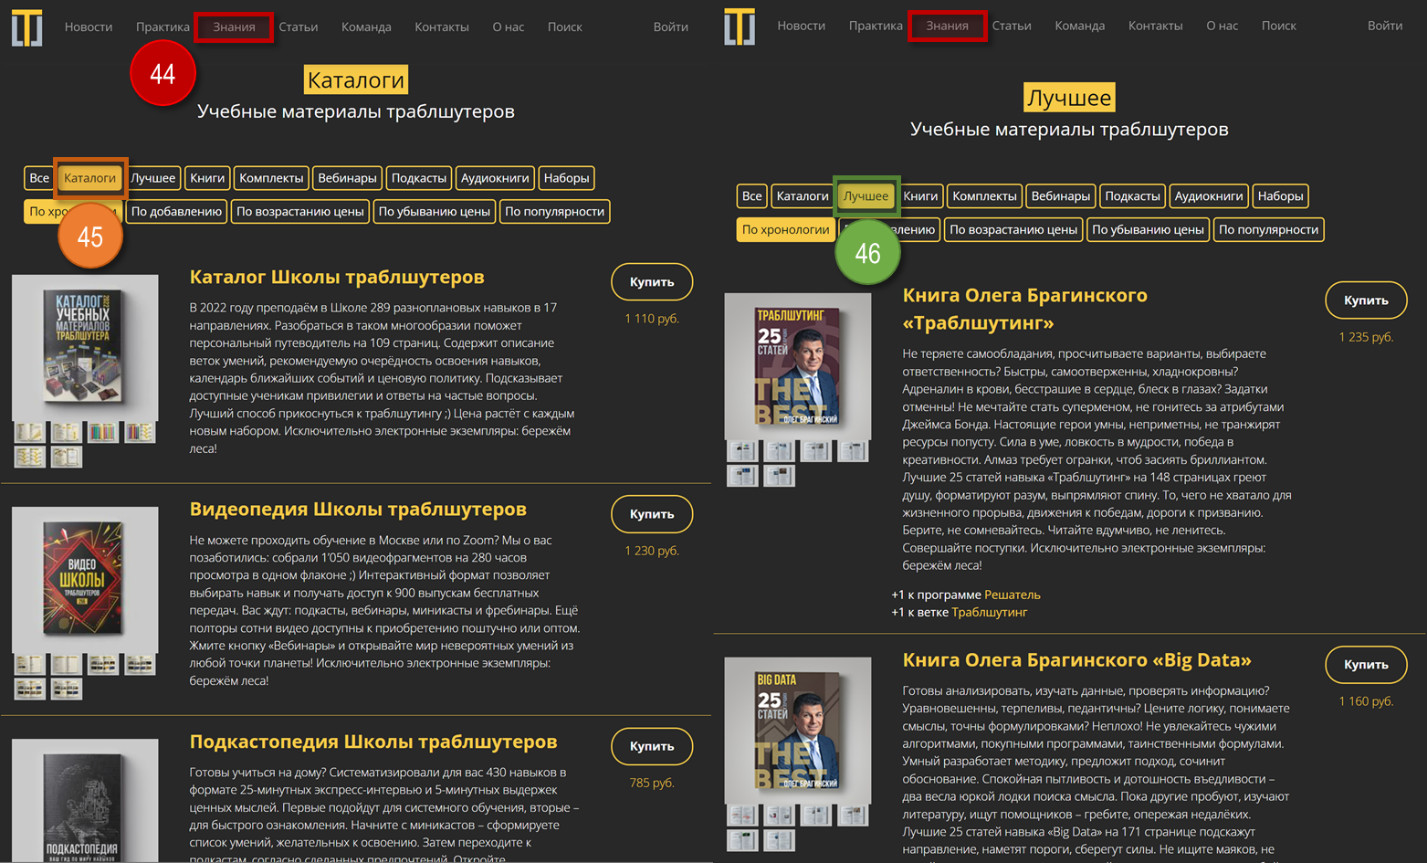Show Вебинары on the left page
1427x863 pixels.
[347, 178]
